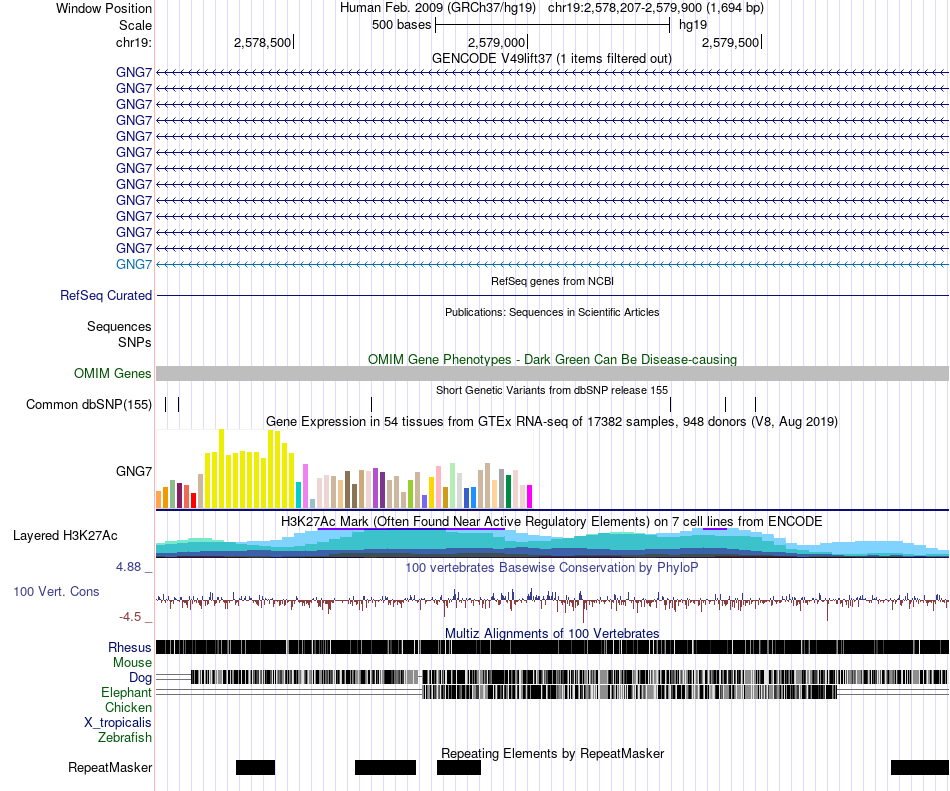Click RepeatMasker block under 'Repeating Elements' title
This screenshot has height=791, width=950.
(459, 768)
